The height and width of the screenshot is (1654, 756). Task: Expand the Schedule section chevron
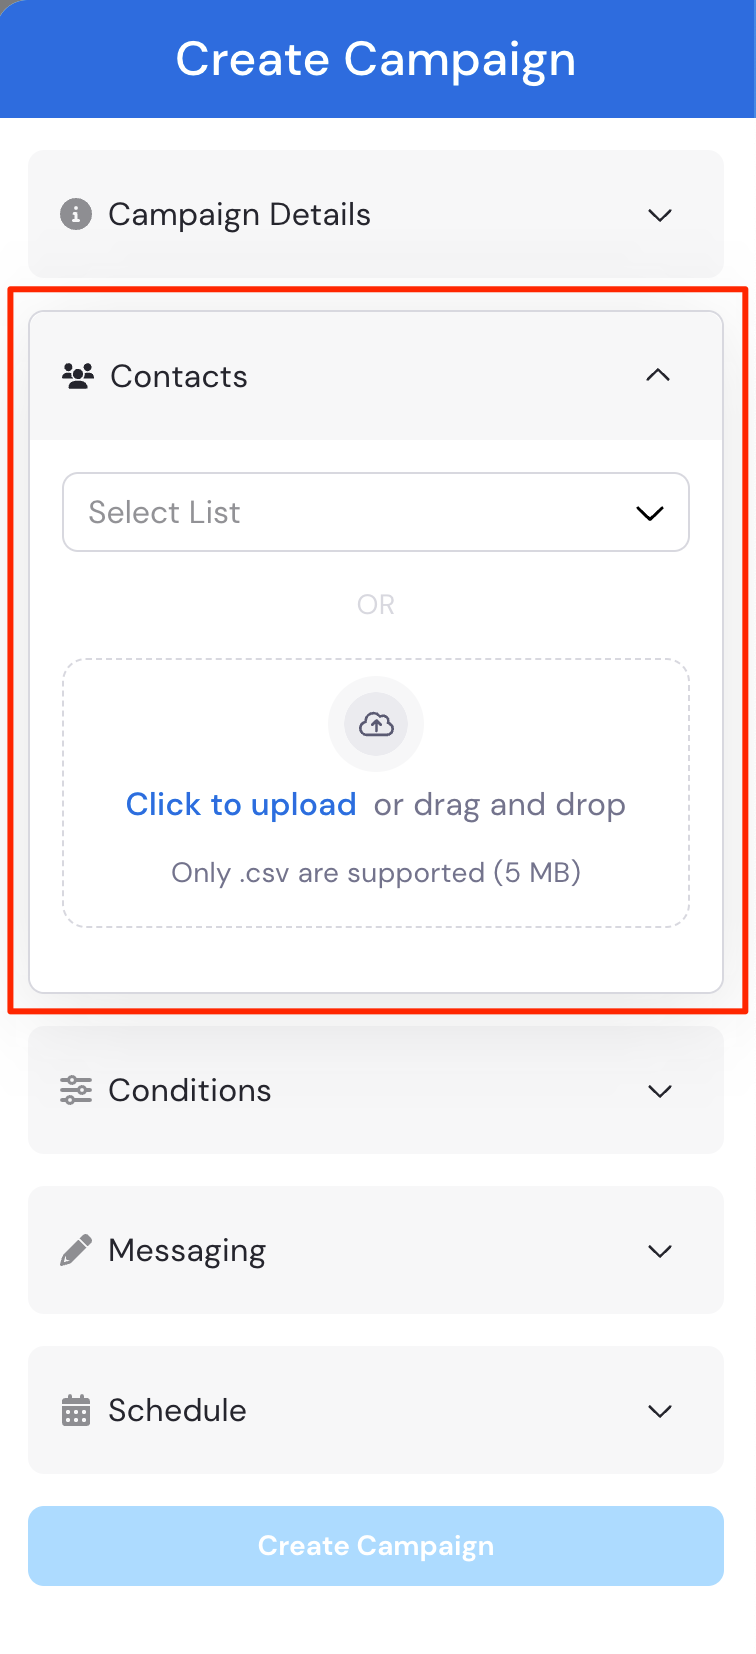tap(660, 1411)
